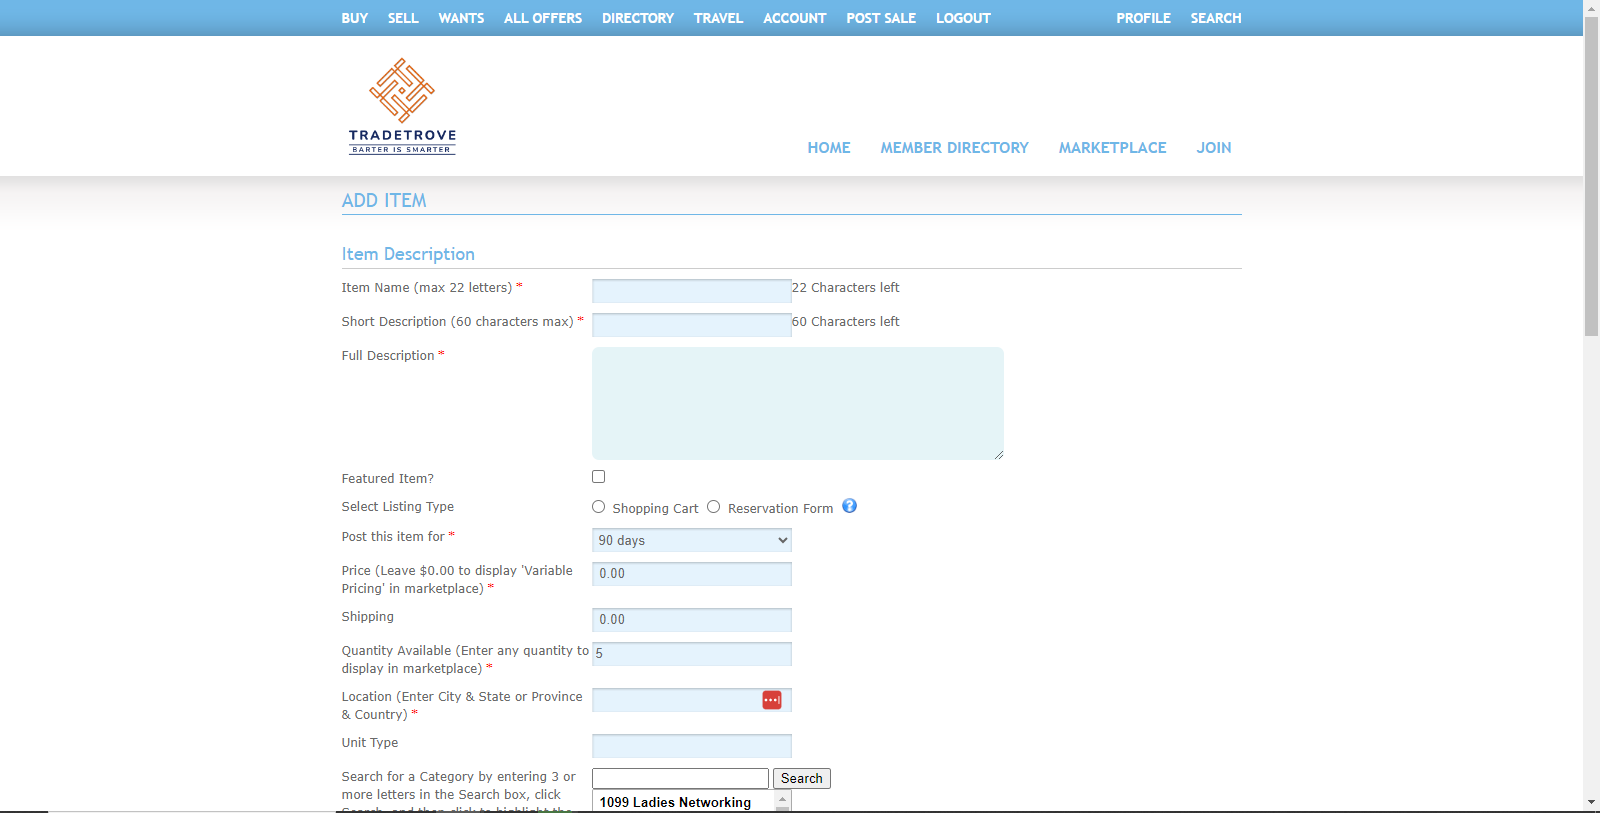This screenshot has width=1600, height=813.
Task: Click the TradeTrove logo
Action: [402, 106]
